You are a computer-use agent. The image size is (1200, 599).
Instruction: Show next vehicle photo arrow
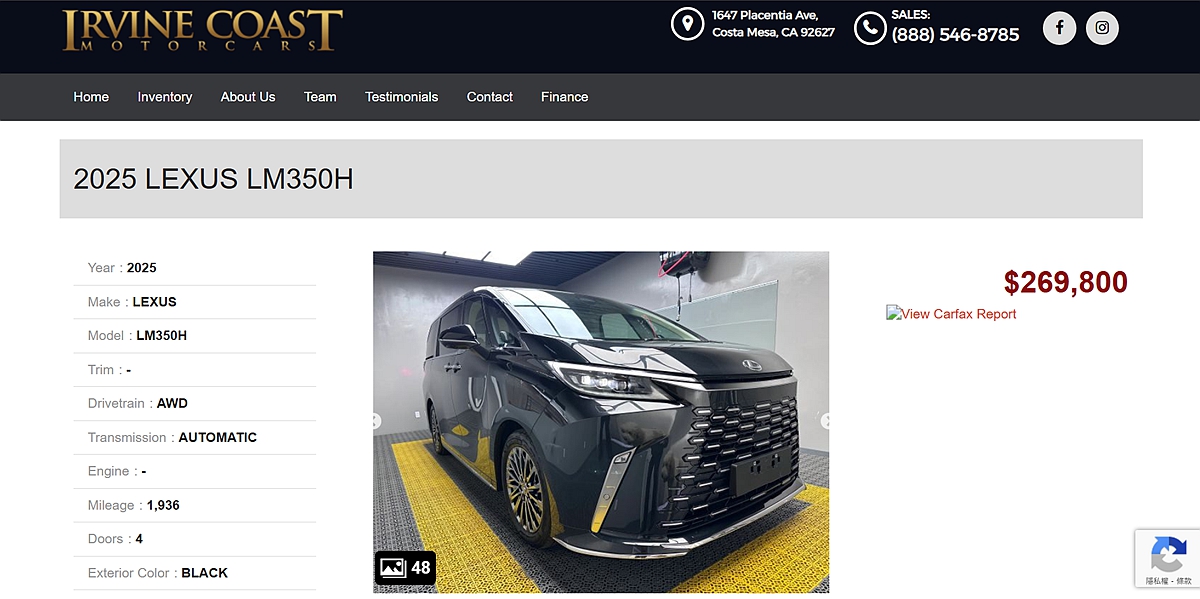[x=826, y=422]
